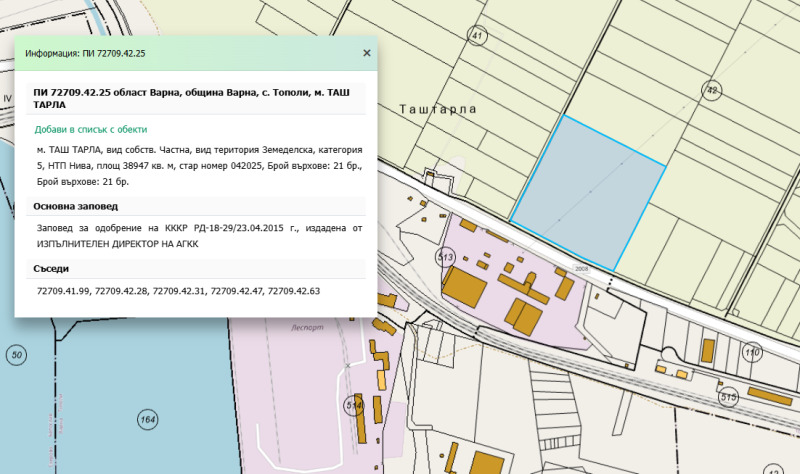Viewport: 800px width, 474px height.
Task: Click the circled 515 map marker
Action: [727, 398]
